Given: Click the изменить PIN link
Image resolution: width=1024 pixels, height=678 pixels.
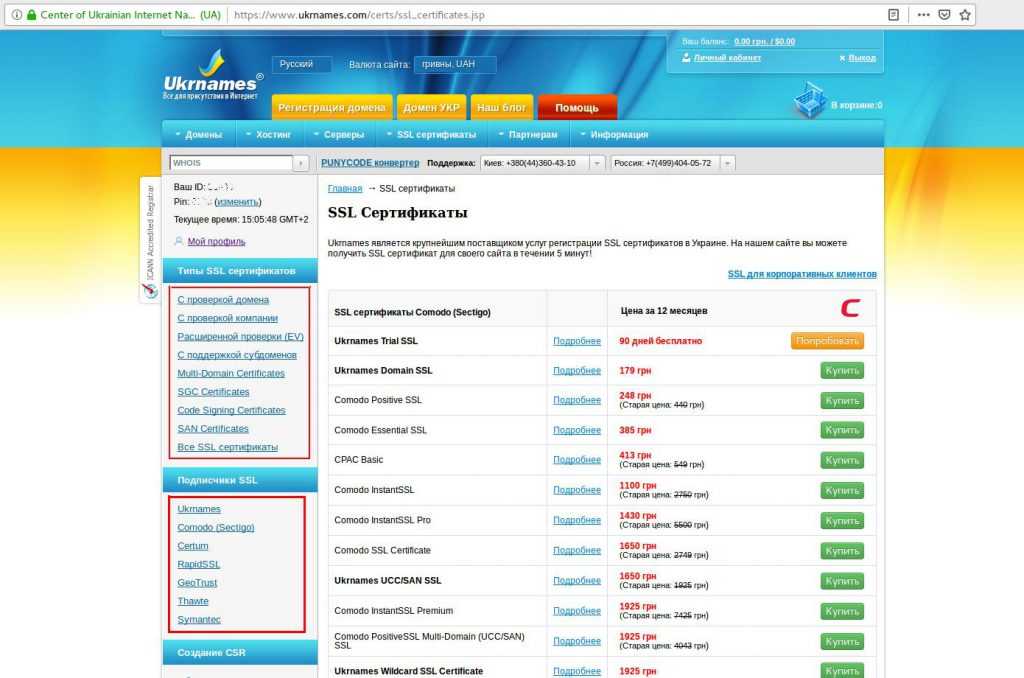Looking at the screenshot, I should tap(238, 202).
